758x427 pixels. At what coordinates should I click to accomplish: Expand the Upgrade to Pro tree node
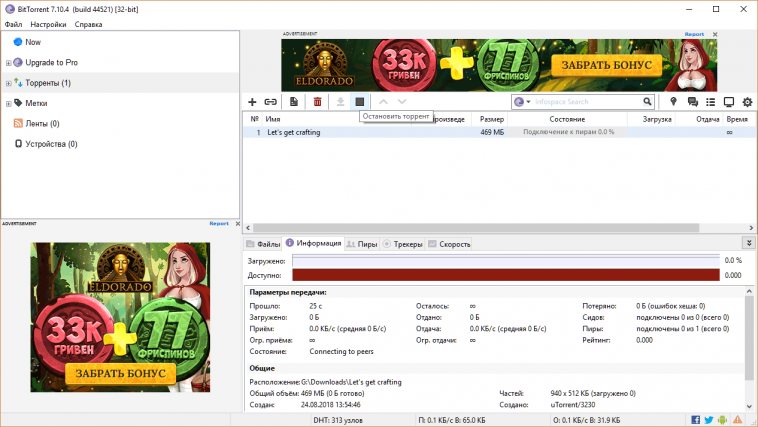coord(8,63)
